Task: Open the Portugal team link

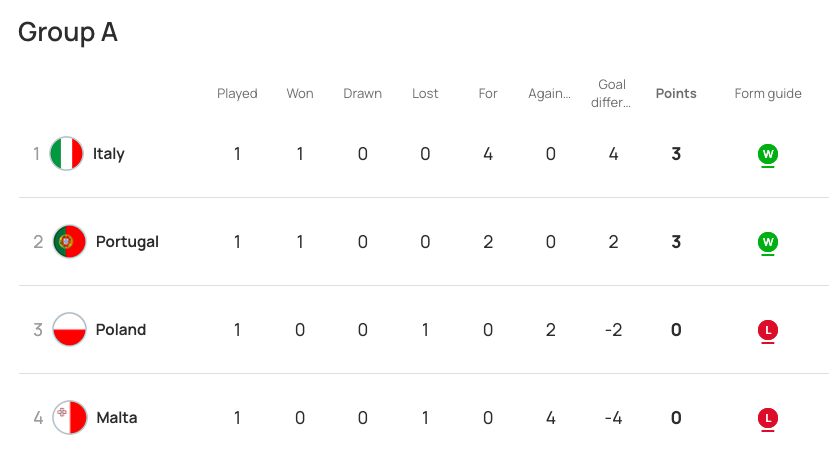Action: coord(127,242)
